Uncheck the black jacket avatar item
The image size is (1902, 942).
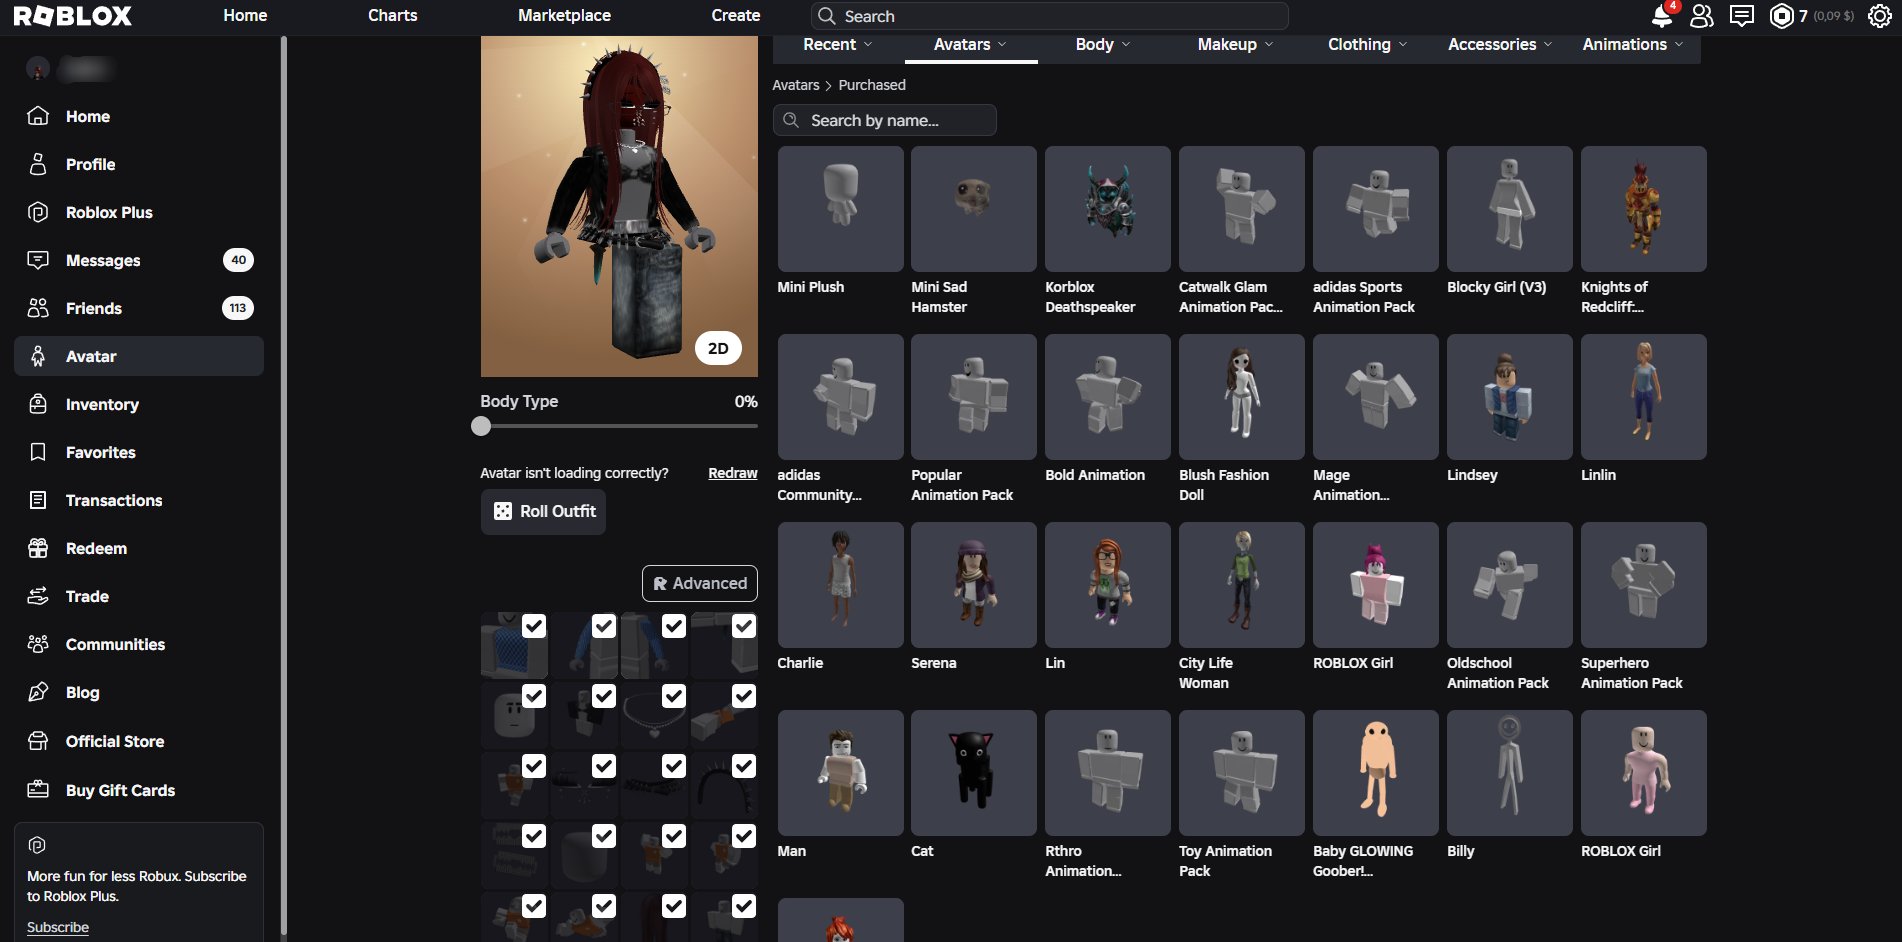click(x=604, y=696)
